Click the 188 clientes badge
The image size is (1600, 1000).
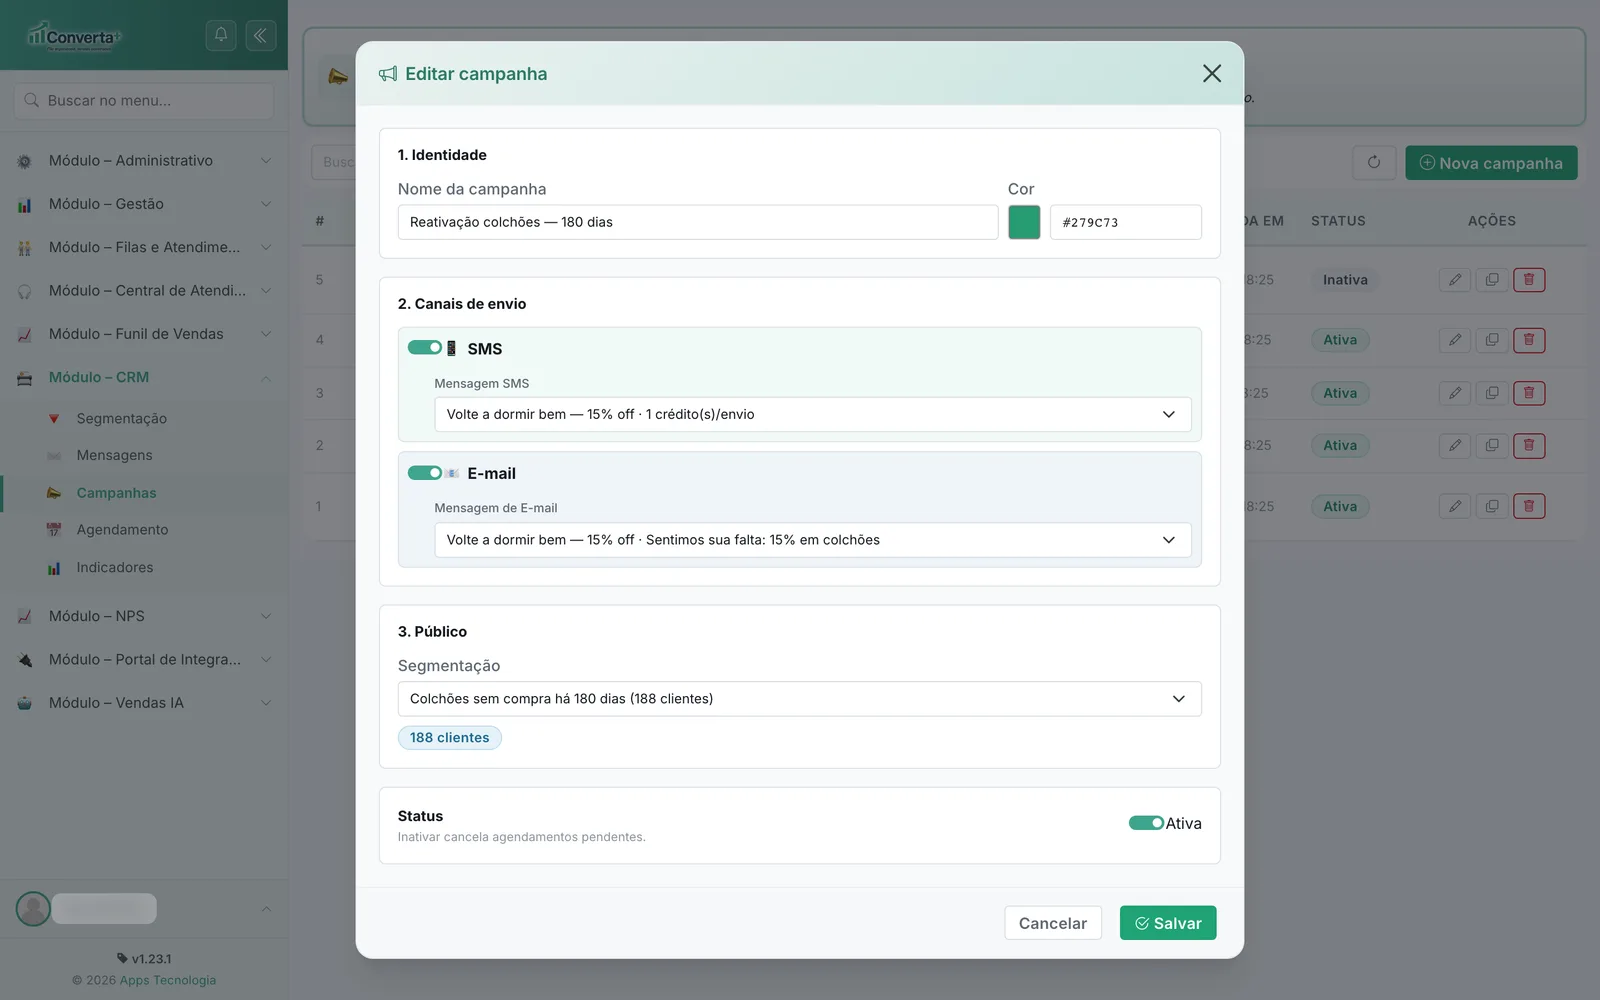pos(450,738)
